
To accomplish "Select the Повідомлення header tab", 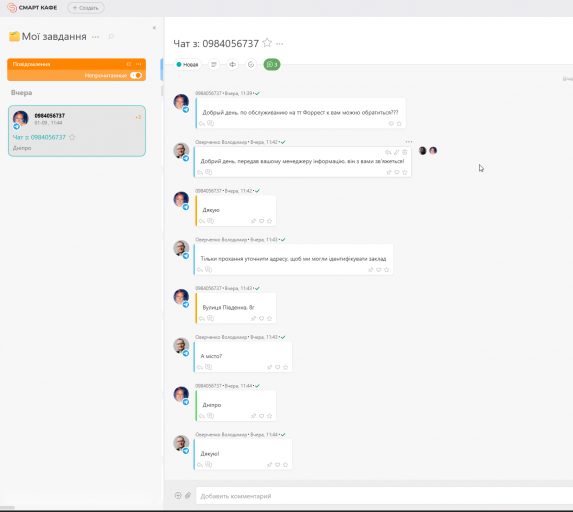I will (31, 64).
